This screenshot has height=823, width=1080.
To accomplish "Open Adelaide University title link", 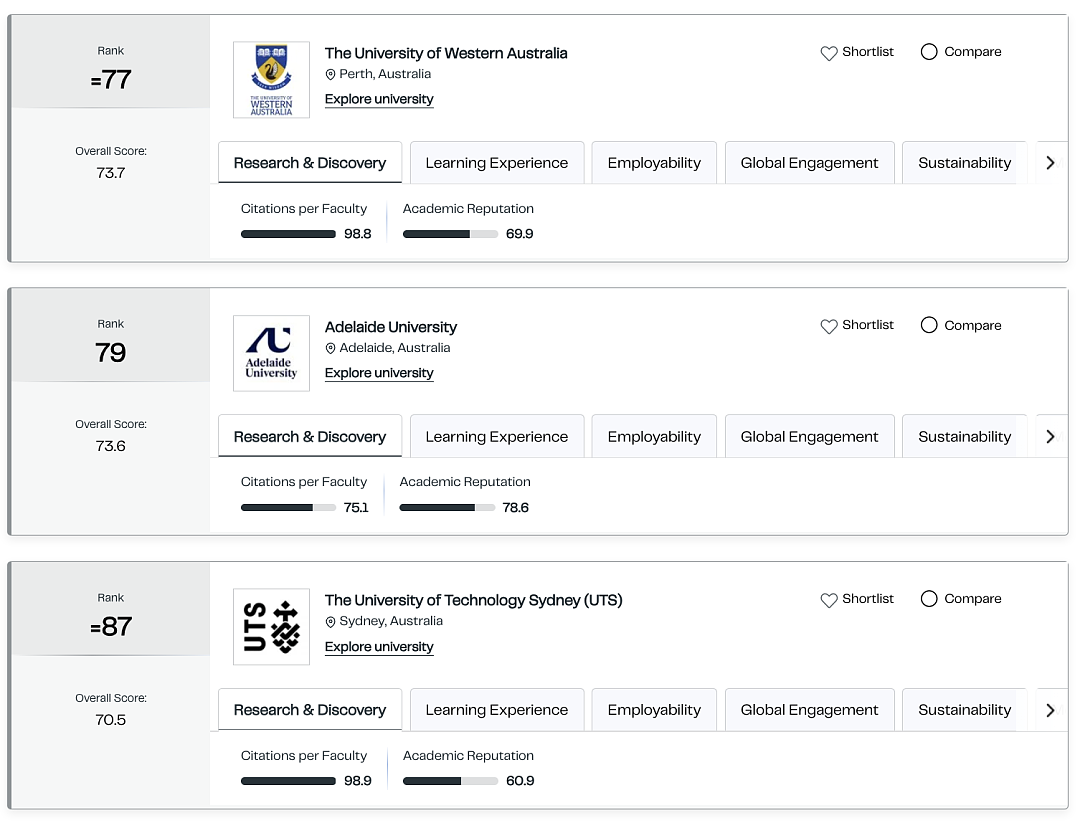I will point(391,327).
